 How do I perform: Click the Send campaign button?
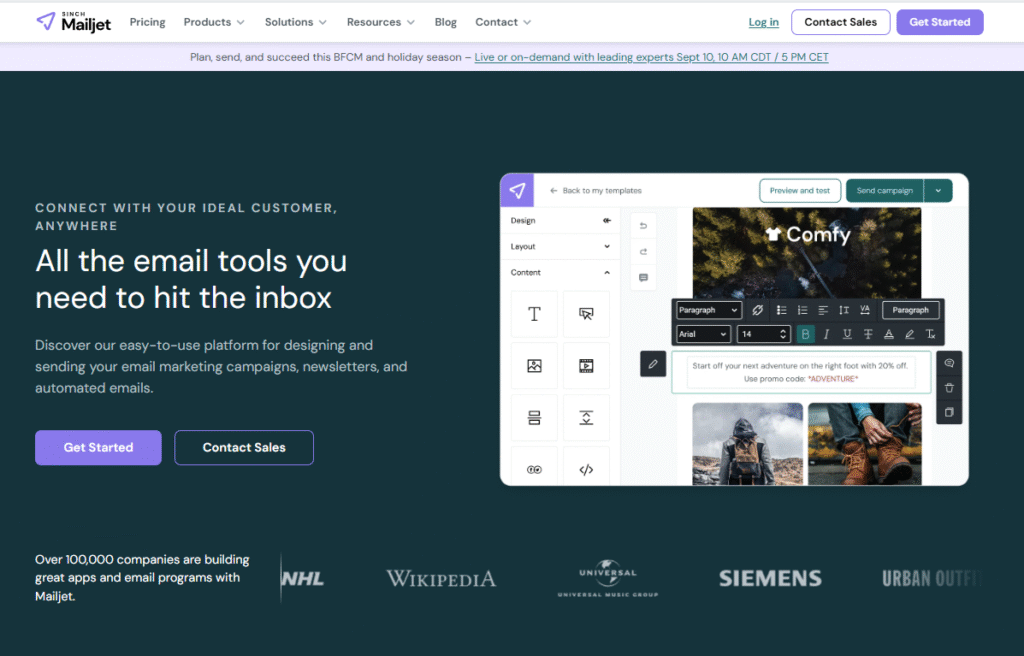coord(885,191)
